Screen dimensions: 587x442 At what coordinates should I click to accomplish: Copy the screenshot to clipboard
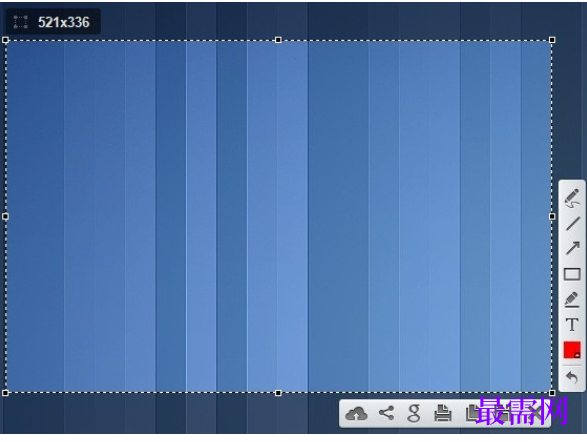(472, 413)
